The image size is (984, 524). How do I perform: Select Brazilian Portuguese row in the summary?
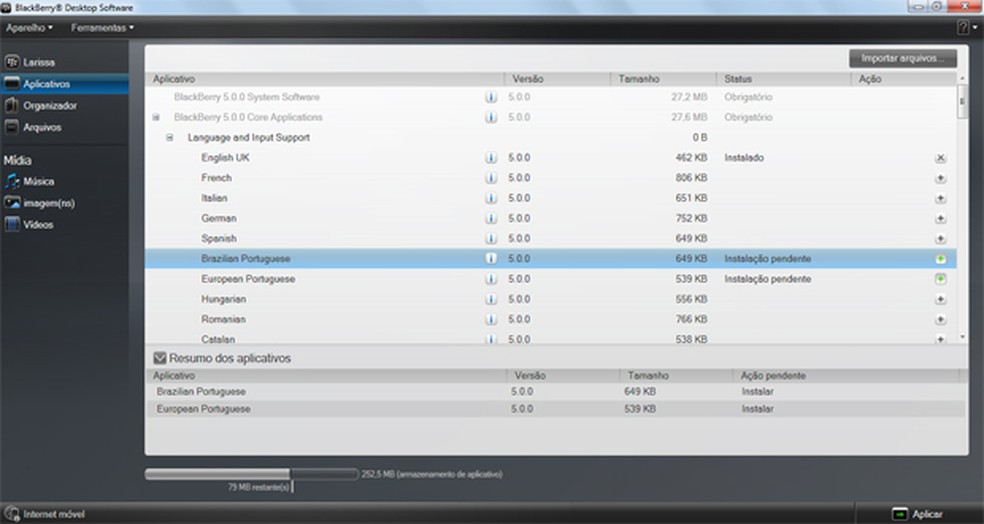[555, 392]
